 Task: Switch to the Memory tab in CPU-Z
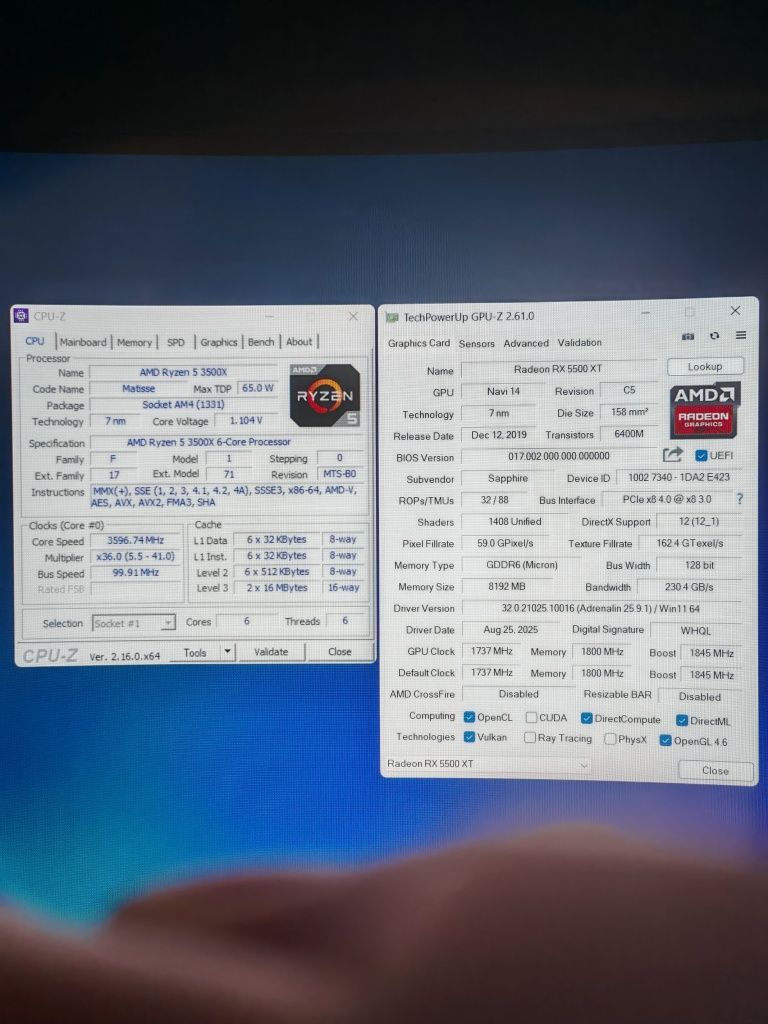tap(135, 342)
